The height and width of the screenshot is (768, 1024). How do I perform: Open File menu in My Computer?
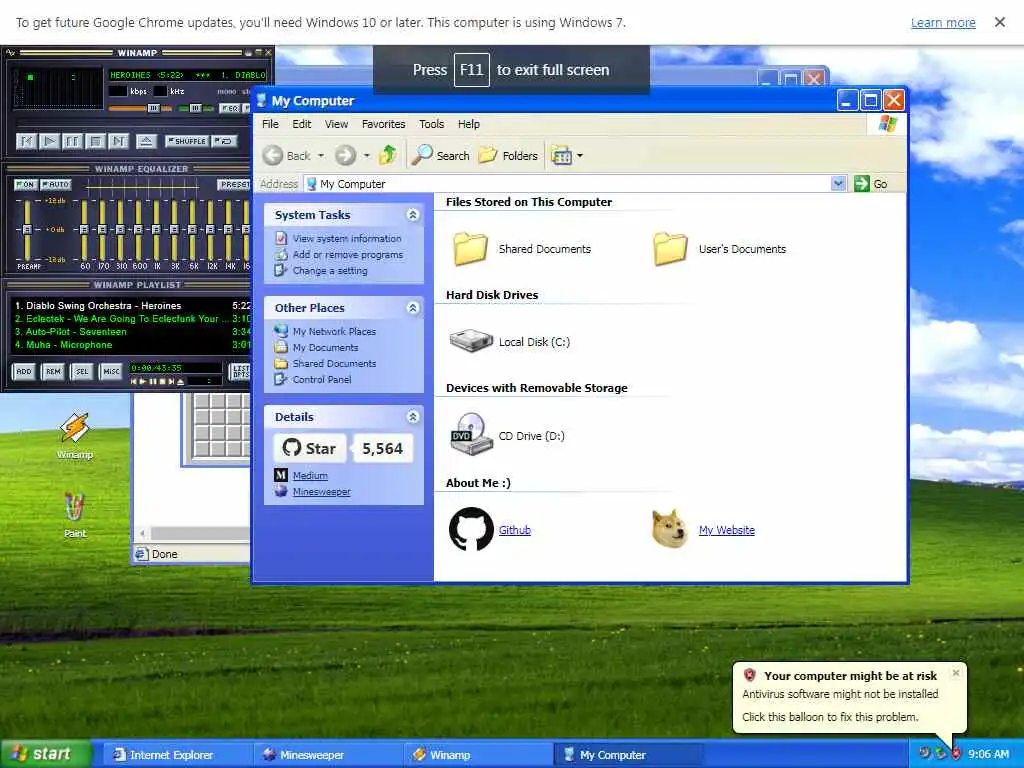point(270,124)
